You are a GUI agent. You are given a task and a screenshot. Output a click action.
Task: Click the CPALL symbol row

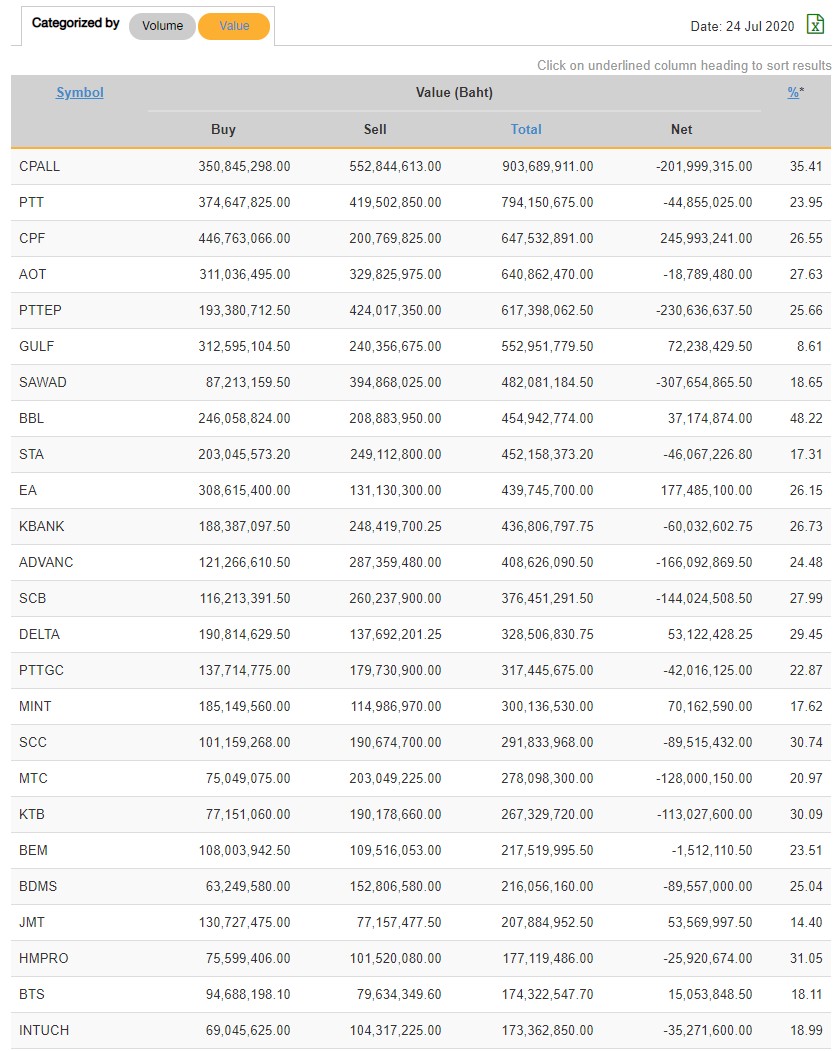click(x=40, y=166)
